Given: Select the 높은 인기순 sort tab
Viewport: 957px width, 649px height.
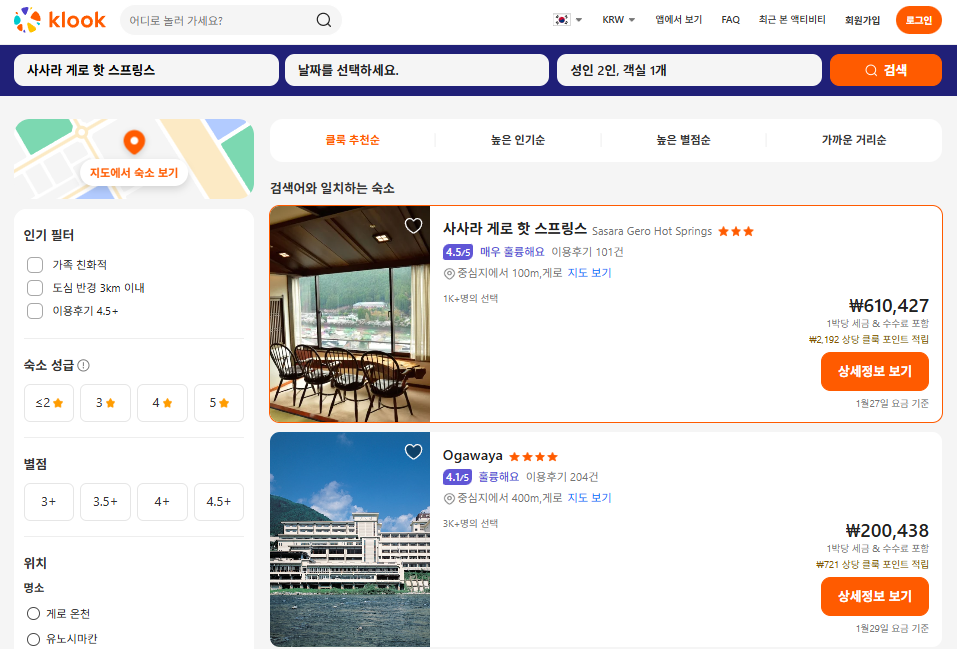Looking at the screenshot, I should point(518,140).
